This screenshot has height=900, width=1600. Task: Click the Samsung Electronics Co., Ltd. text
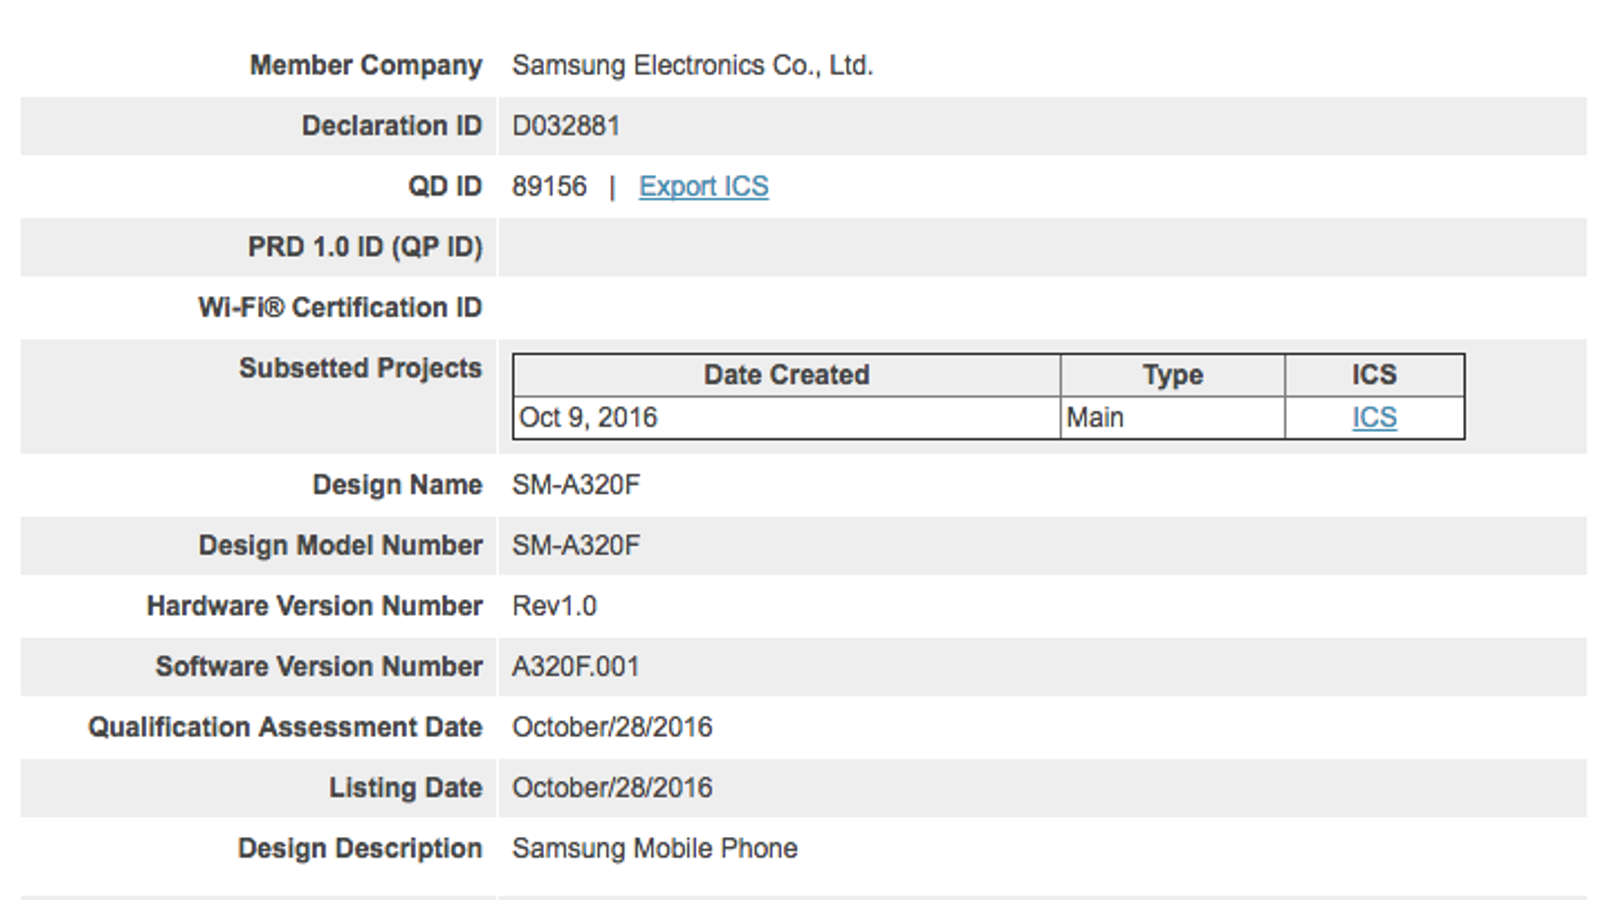point(692,66)
